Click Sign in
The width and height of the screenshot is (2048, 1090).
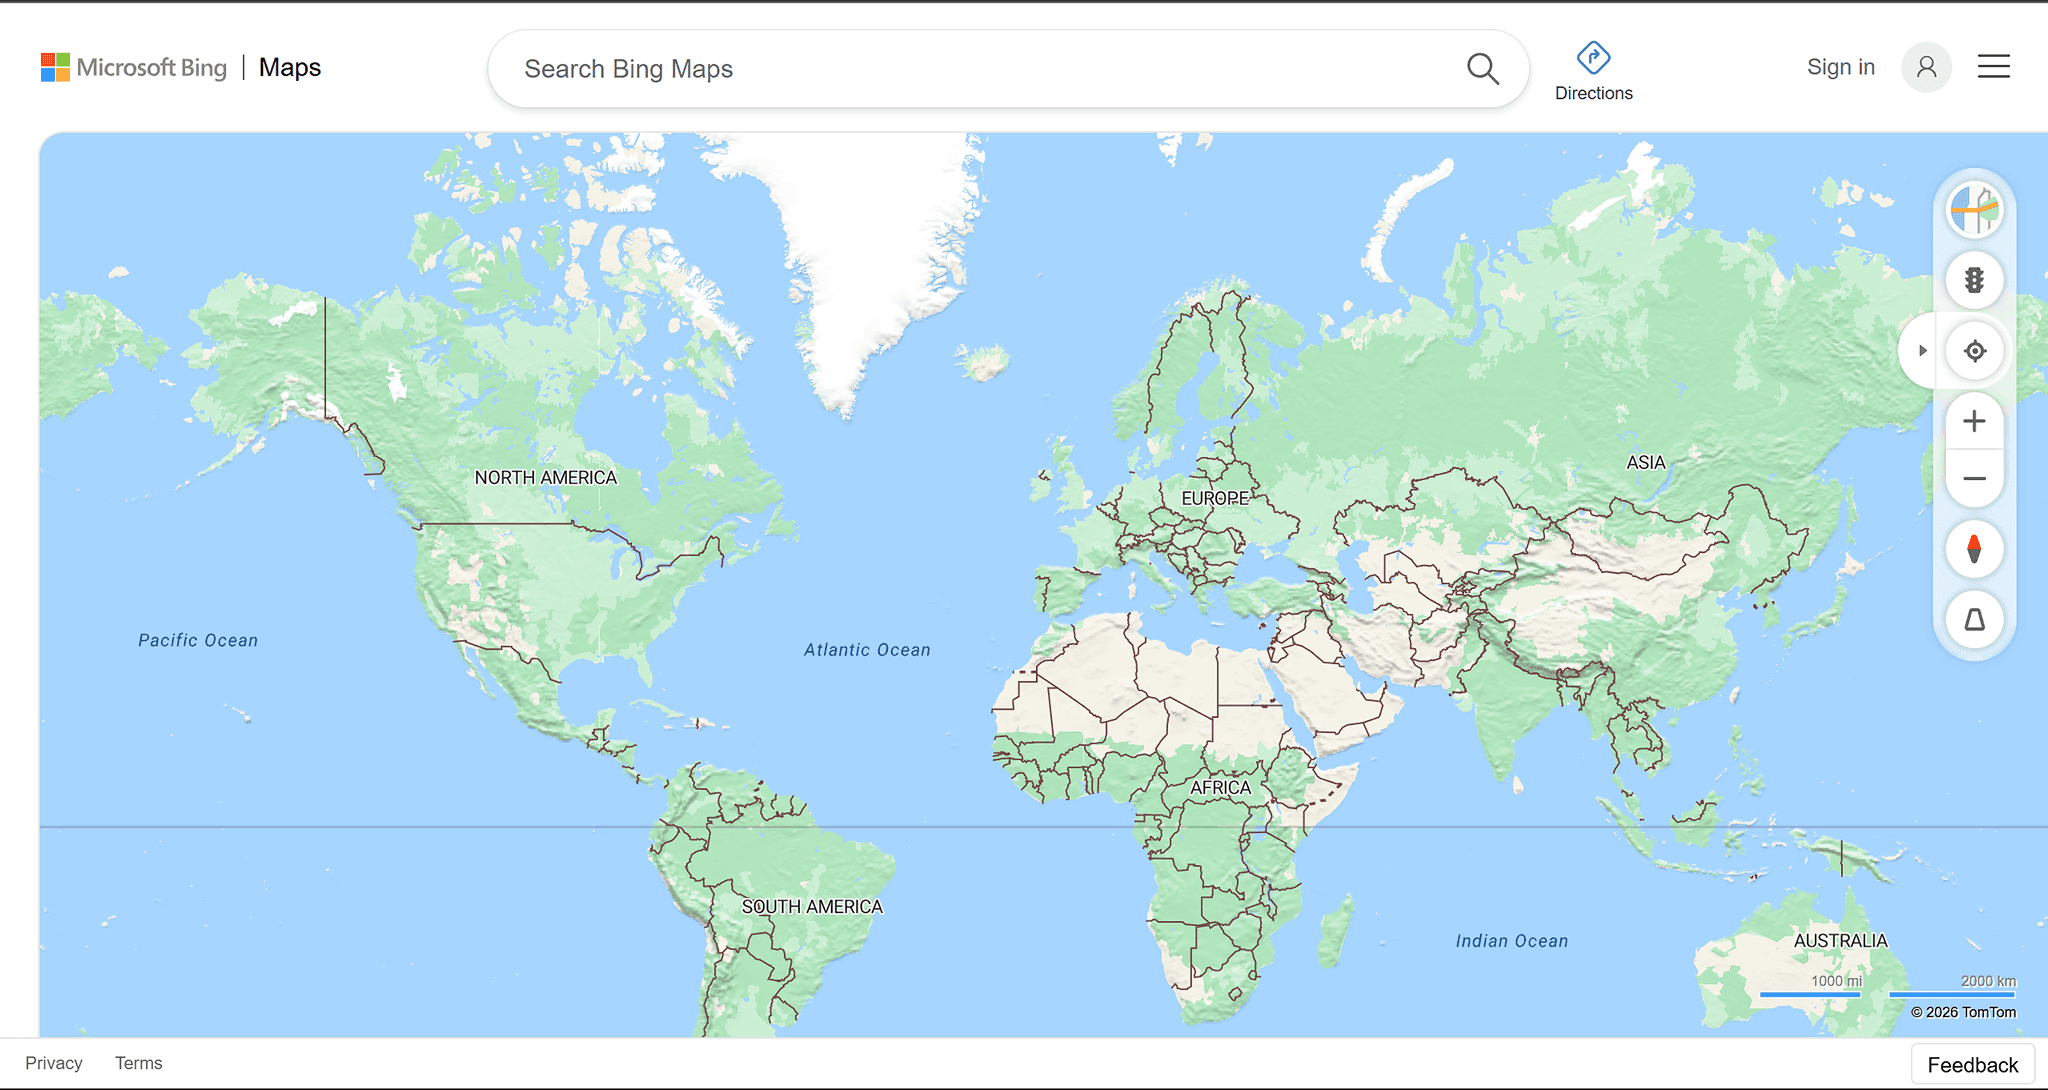[x=1840, y=67]
